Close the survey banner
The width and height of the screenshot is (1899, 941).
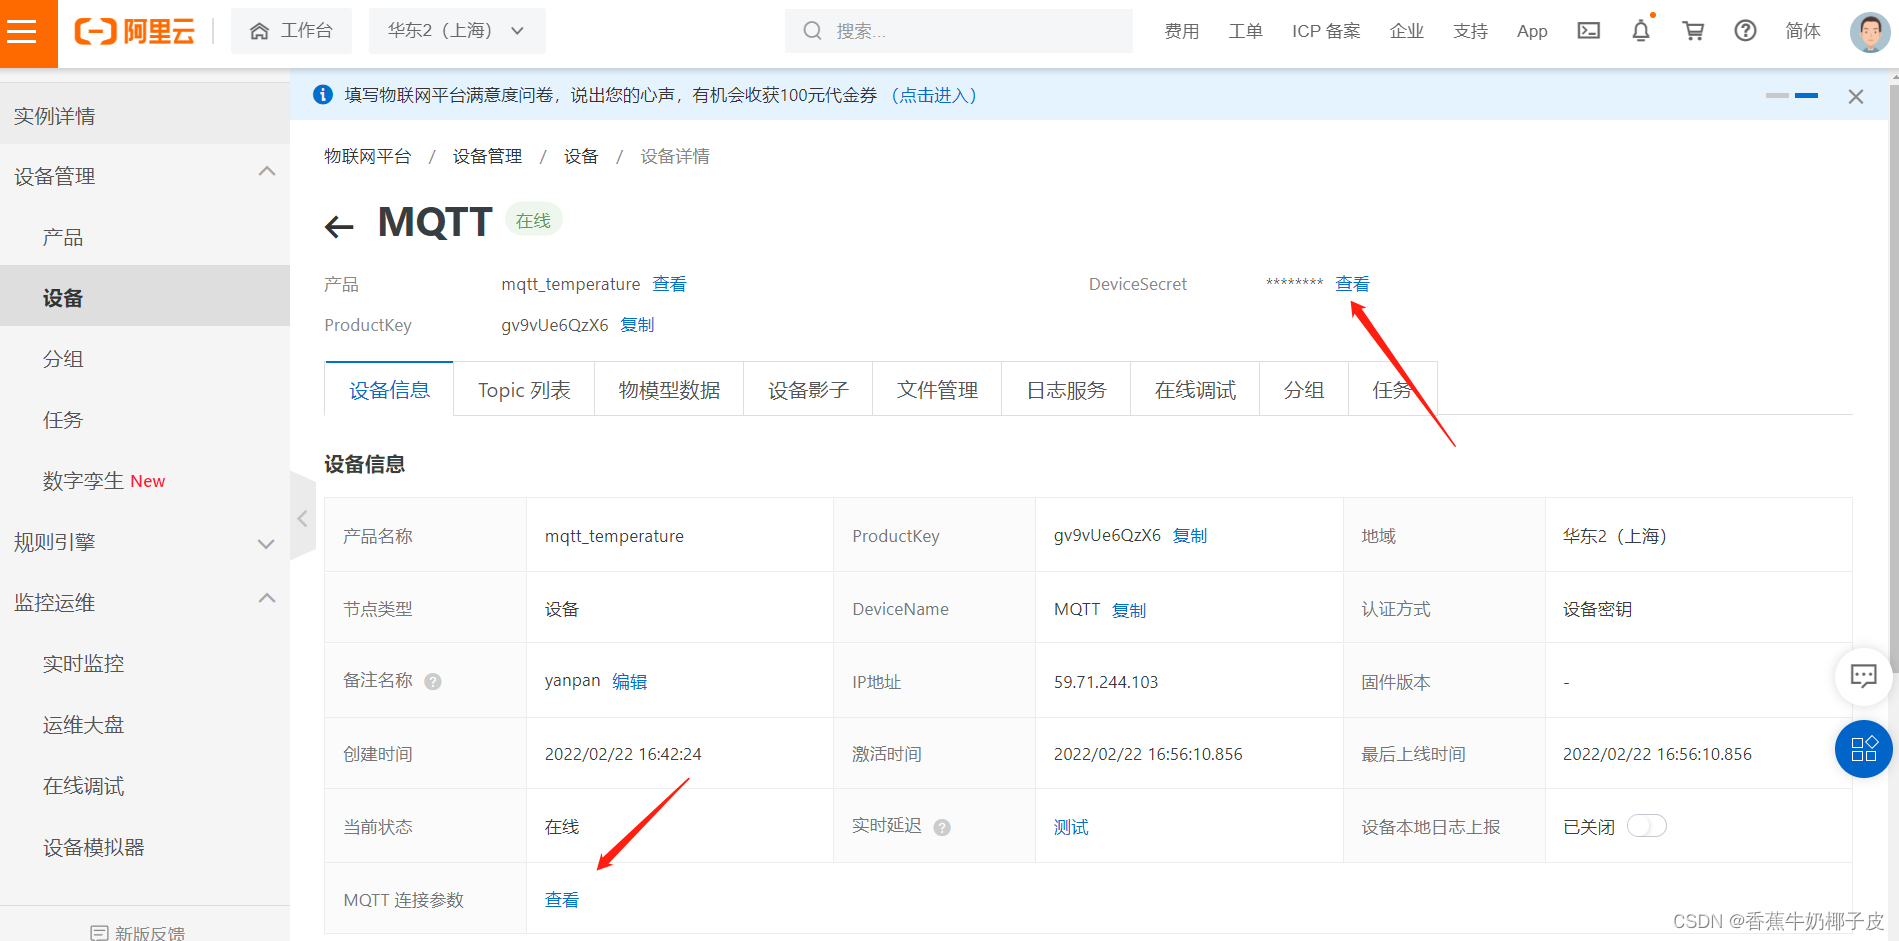pyautogui.click(x=1856, y=96)
